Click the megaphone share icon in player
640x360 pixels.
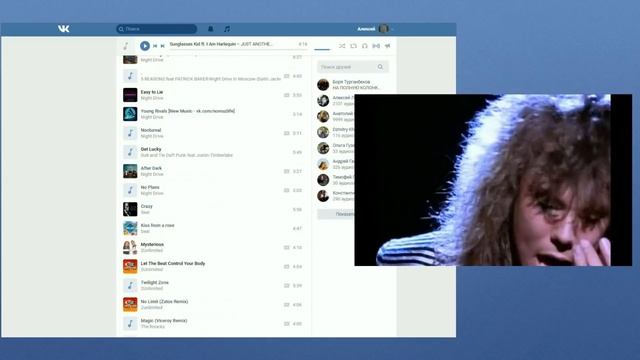pos(387,46)
